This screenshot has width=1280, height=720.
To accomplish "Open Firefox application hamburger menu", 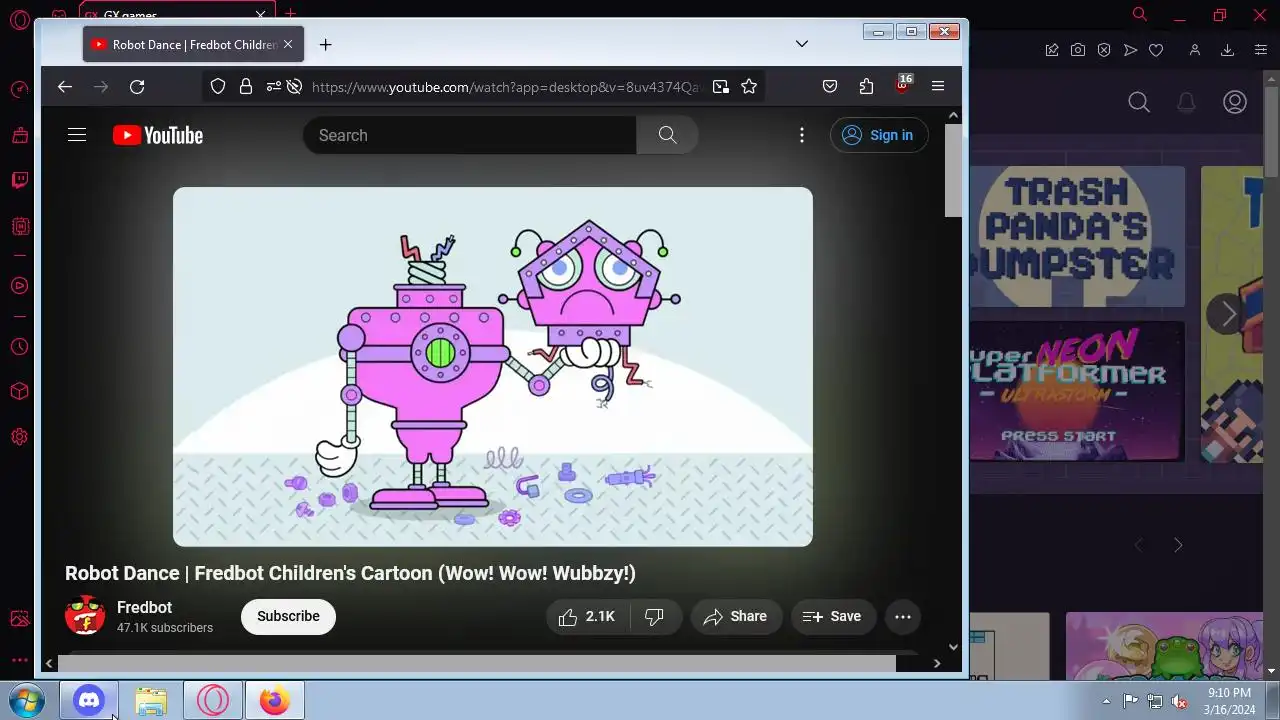I will click(938, 87).
